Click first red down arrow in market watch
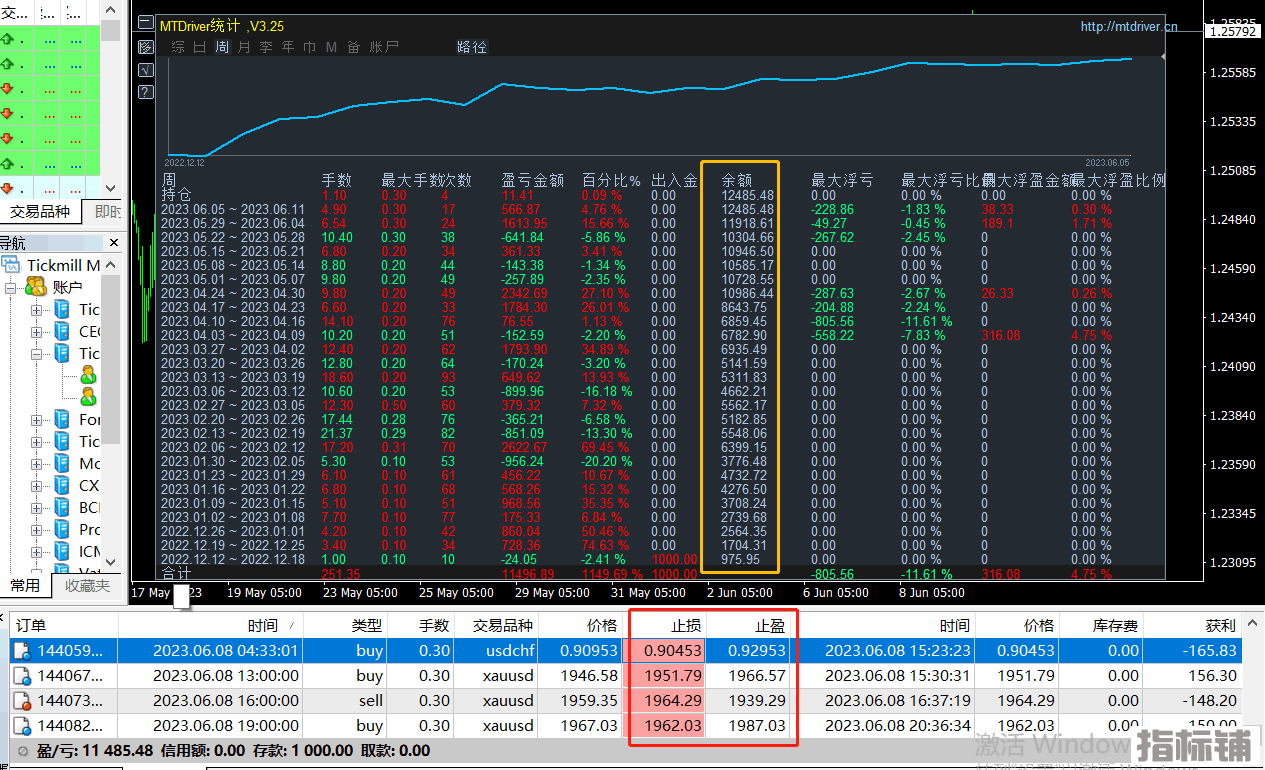 (7, 89)
